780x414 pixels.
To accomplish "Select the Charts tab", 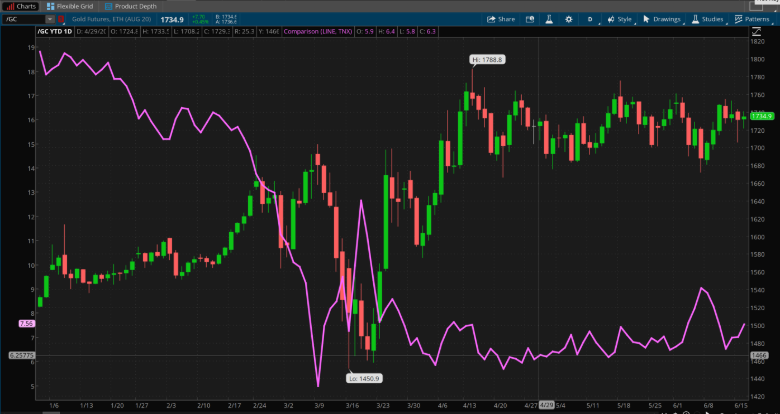I will (x=21, y=6).
